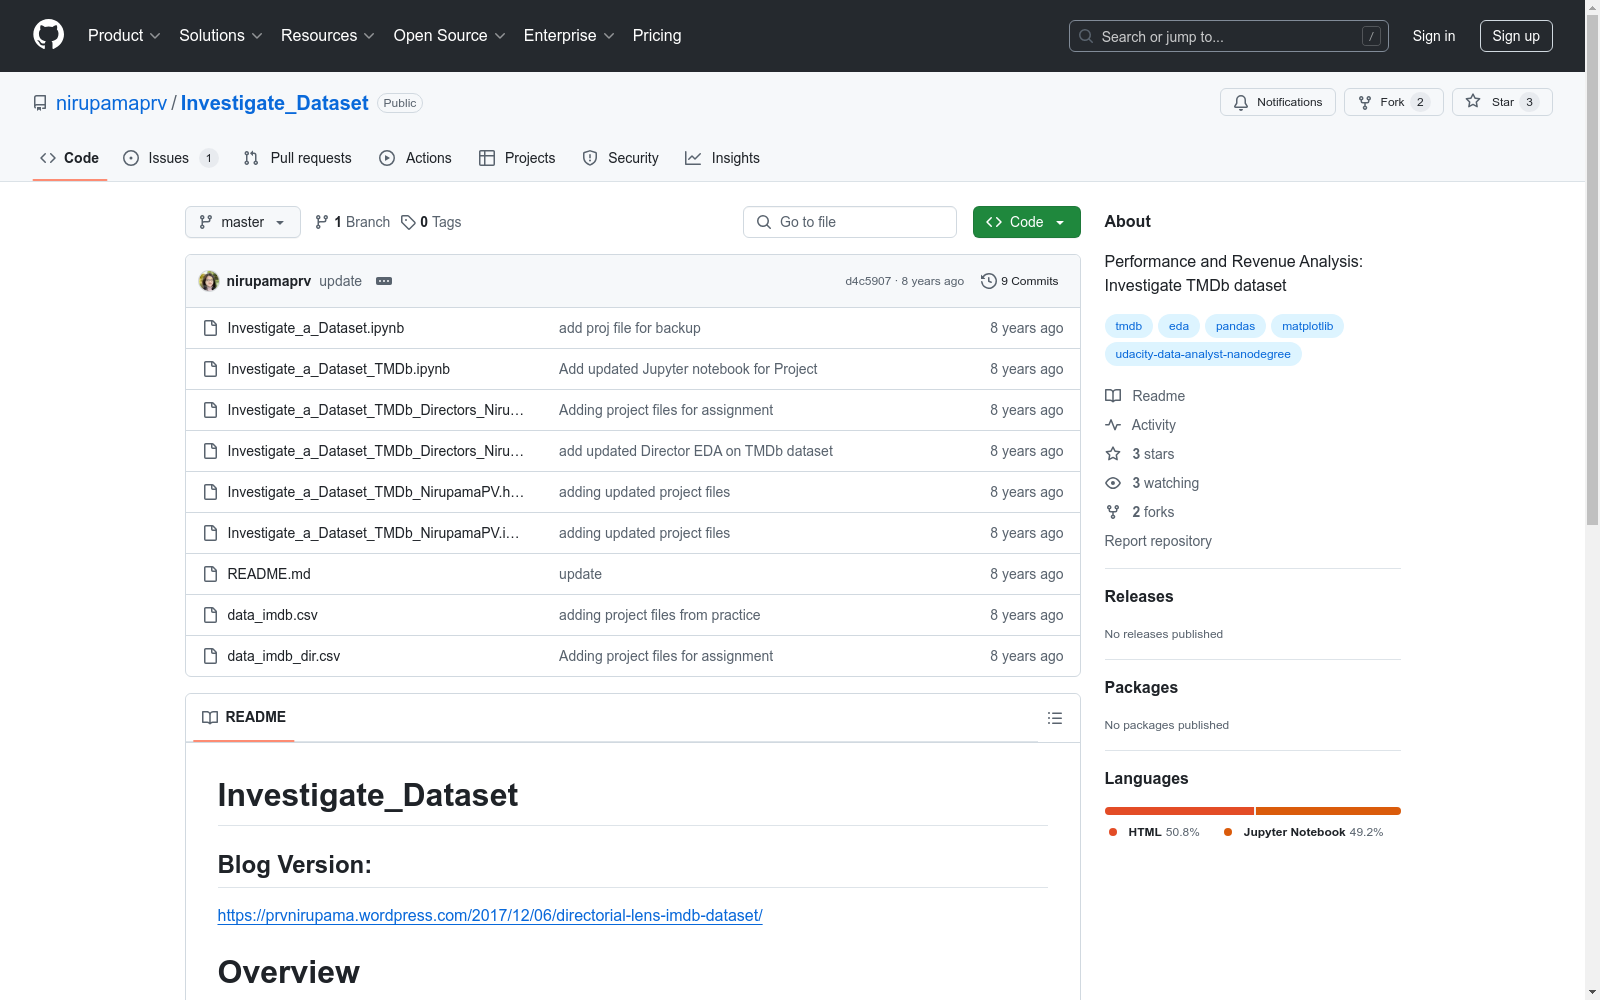Click the tmdb topic tag
The width and height of the screenshot is (1600, 1000).
[x=1129, y=326]
